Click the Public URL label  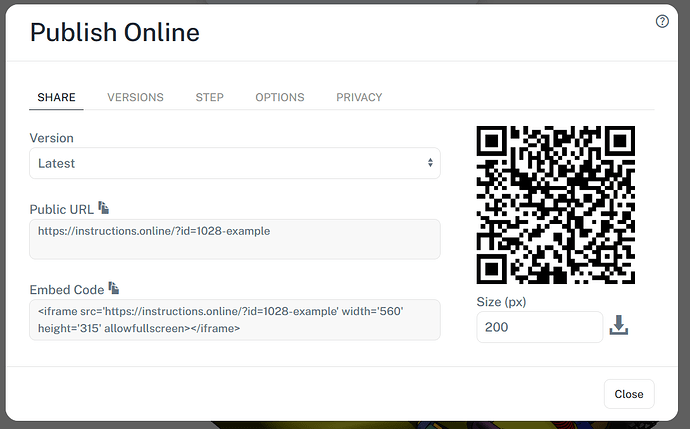coord(62,209)
